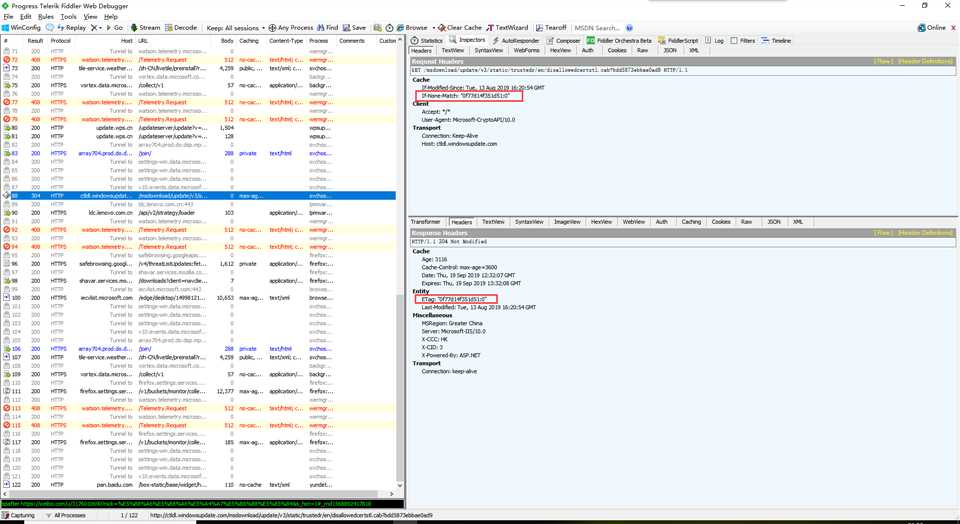Open the Log tab
This screenshot has height=524, width=960.
click(714, 40)
